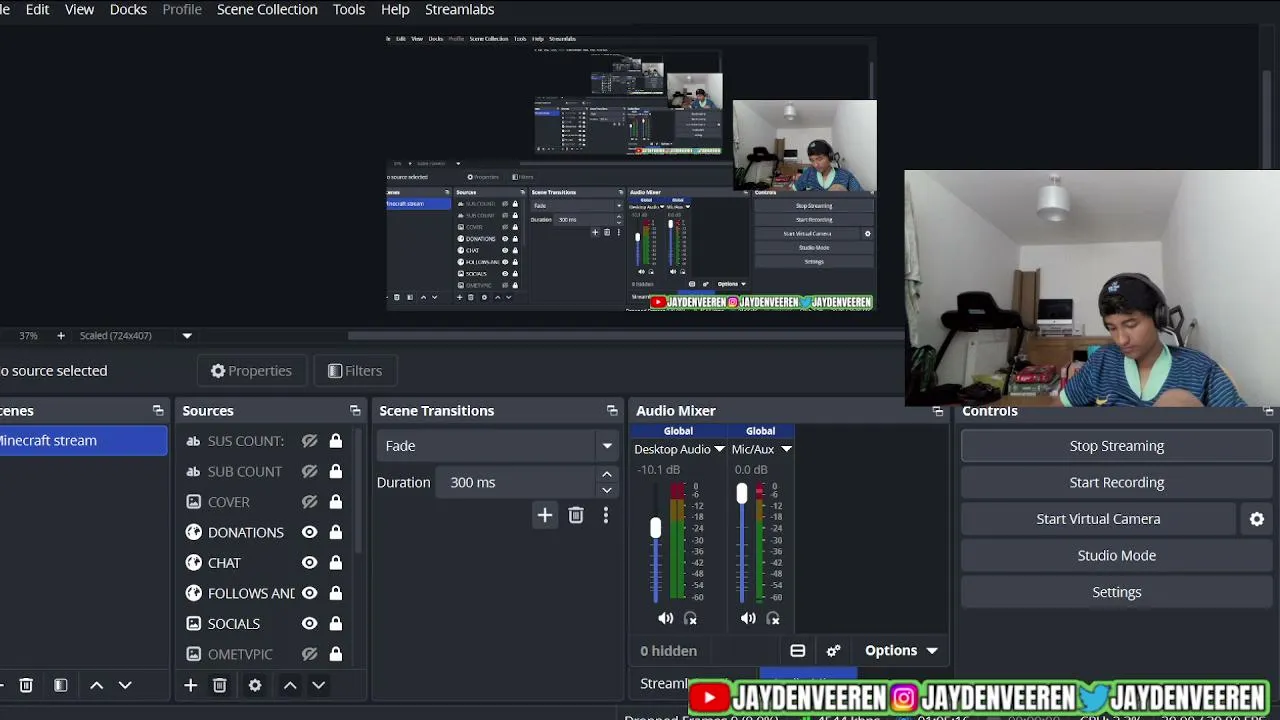Viewport: 1280px width, 720px height.
Task: Open audio mixer Options dropdown
Action: pos(902,651)
